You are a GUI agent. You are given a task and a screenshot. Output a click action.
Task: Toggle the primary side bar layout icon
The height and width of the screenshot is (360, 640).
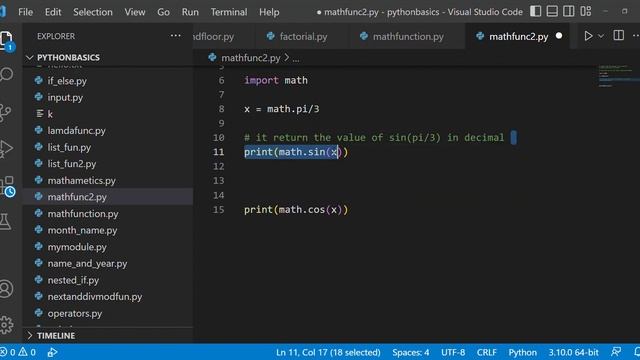point(536,11)
